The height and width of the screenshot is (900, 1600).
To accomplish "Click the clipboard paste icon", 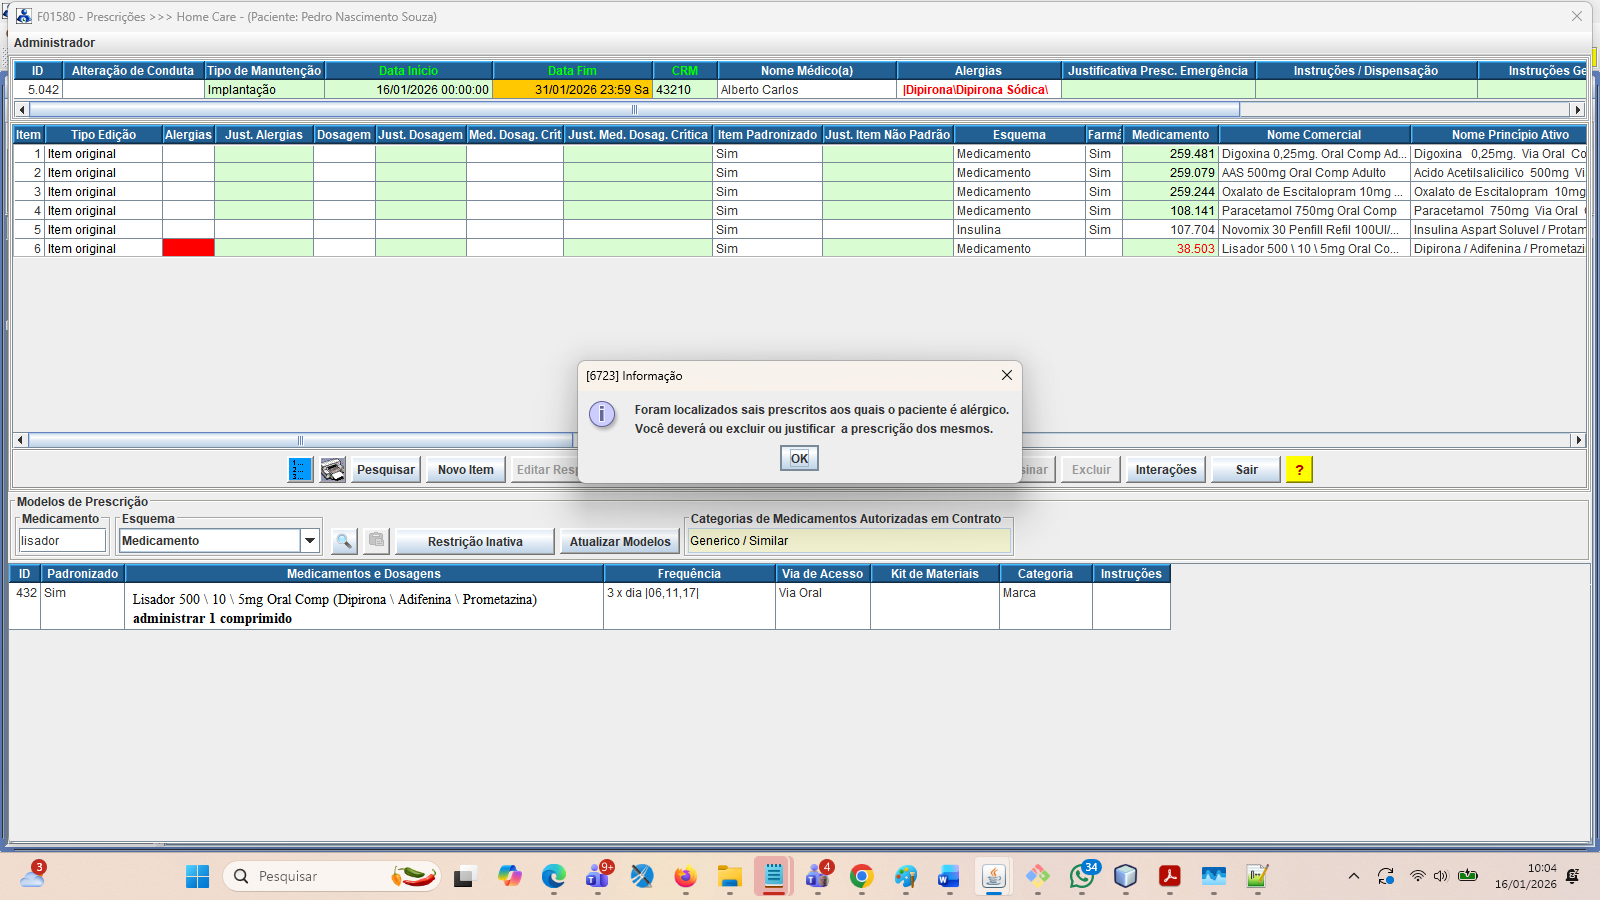I will pyautogui.click(x=376, y=541).
